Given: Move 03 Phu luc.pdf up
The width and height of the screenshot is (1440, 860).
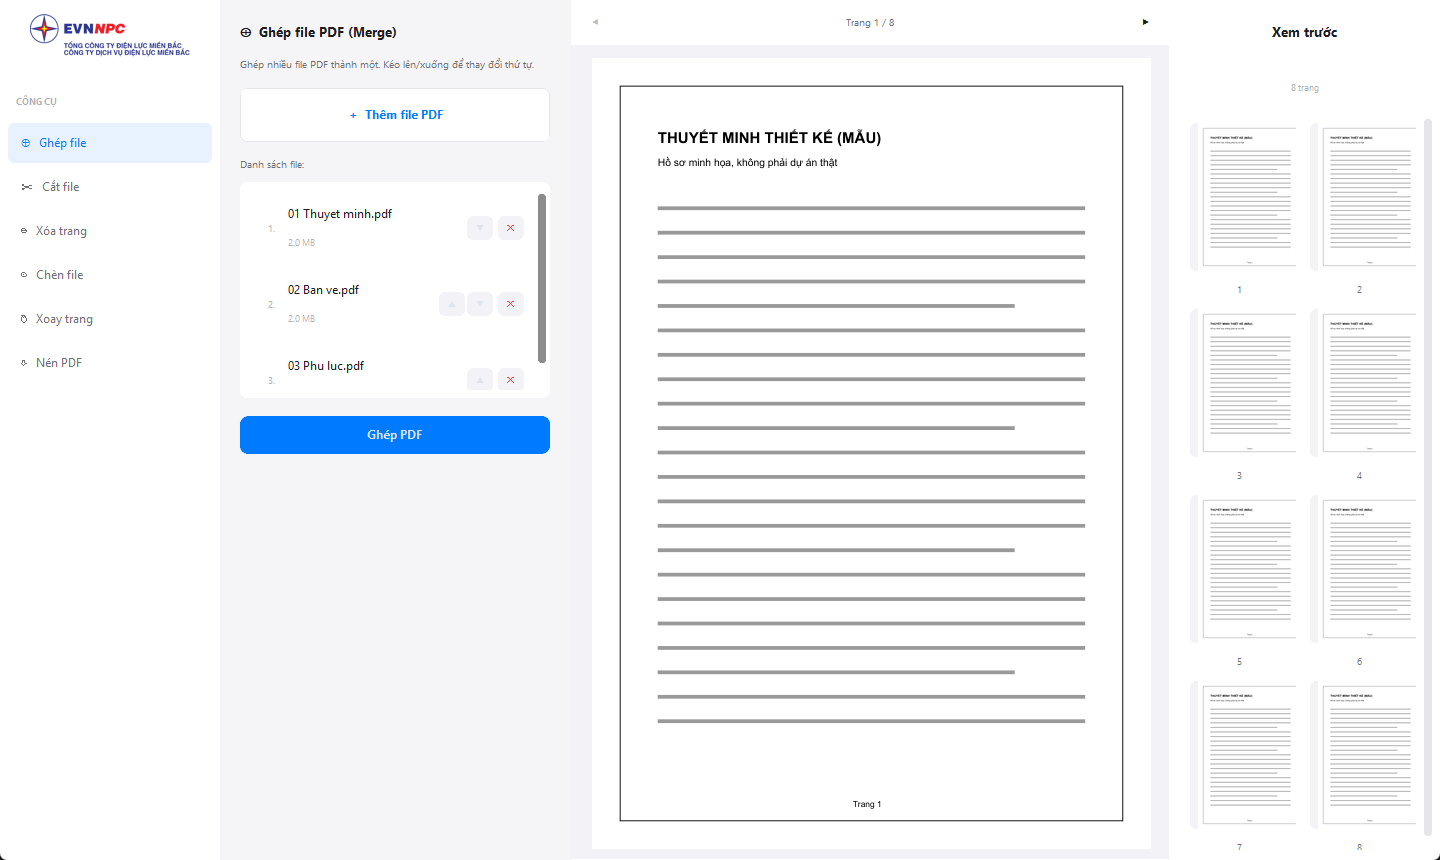Looking at the screenshot, I should tap(480, 380).
